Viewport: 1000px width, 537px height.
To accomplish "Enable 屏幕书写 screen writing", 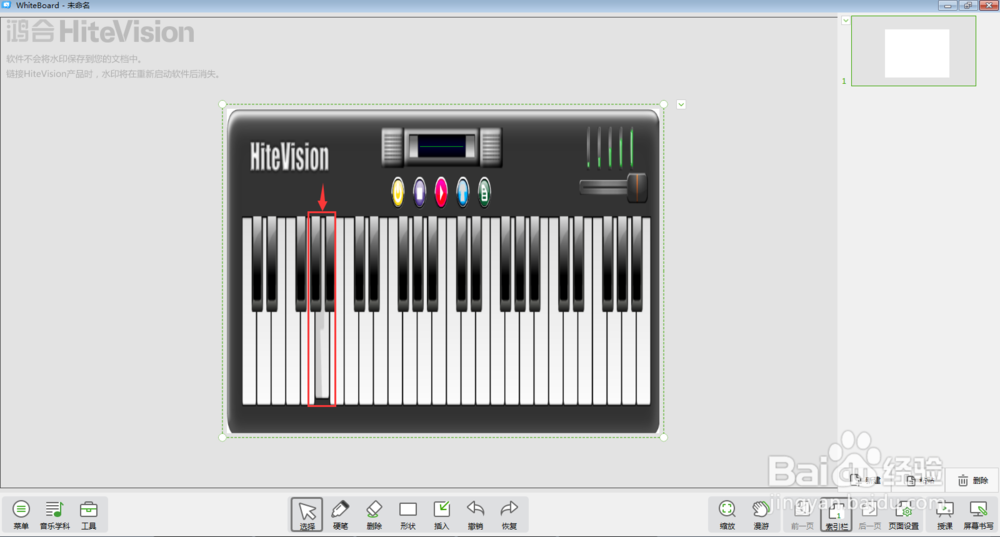I will (x=978, y=515).
